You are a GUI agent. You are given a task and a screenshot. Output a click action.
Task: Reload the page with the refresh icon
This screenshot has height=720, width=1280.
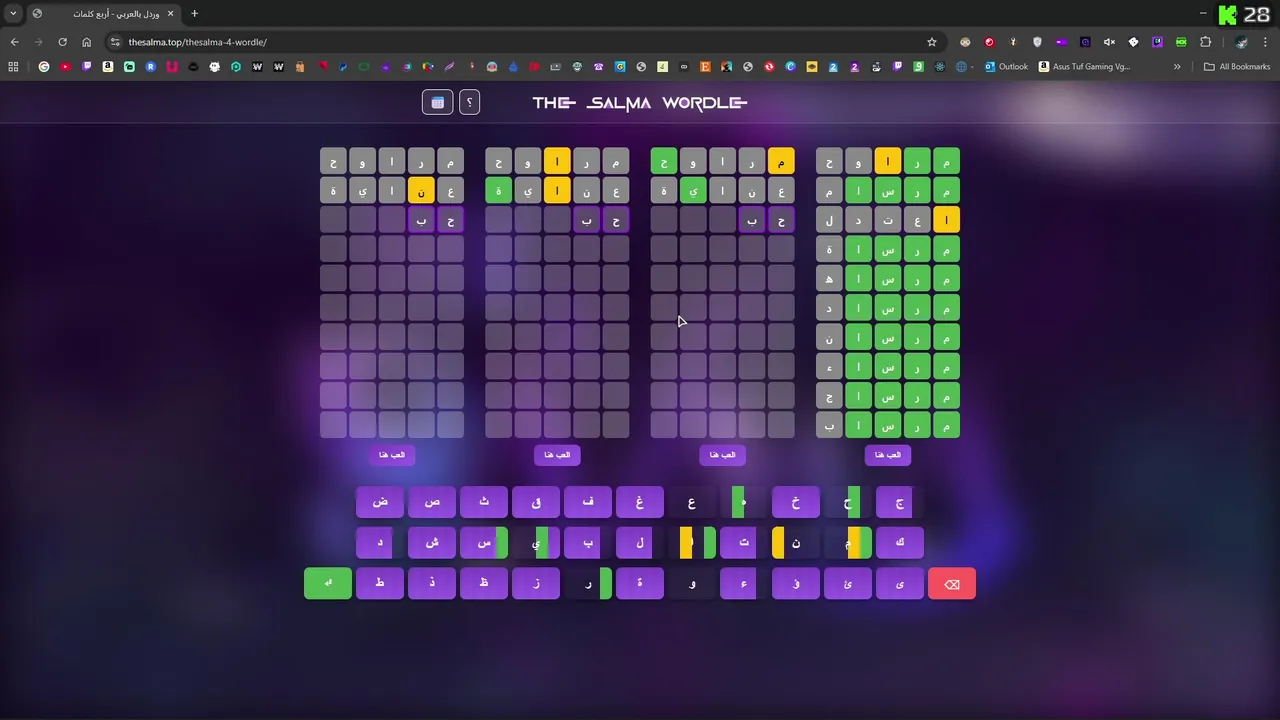pyautogui.click(x=62, y=42)
